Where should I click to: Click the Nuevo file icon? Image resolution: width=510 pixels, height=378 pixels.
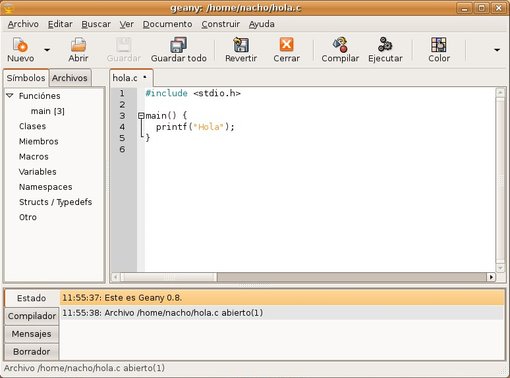coord(20,45)
